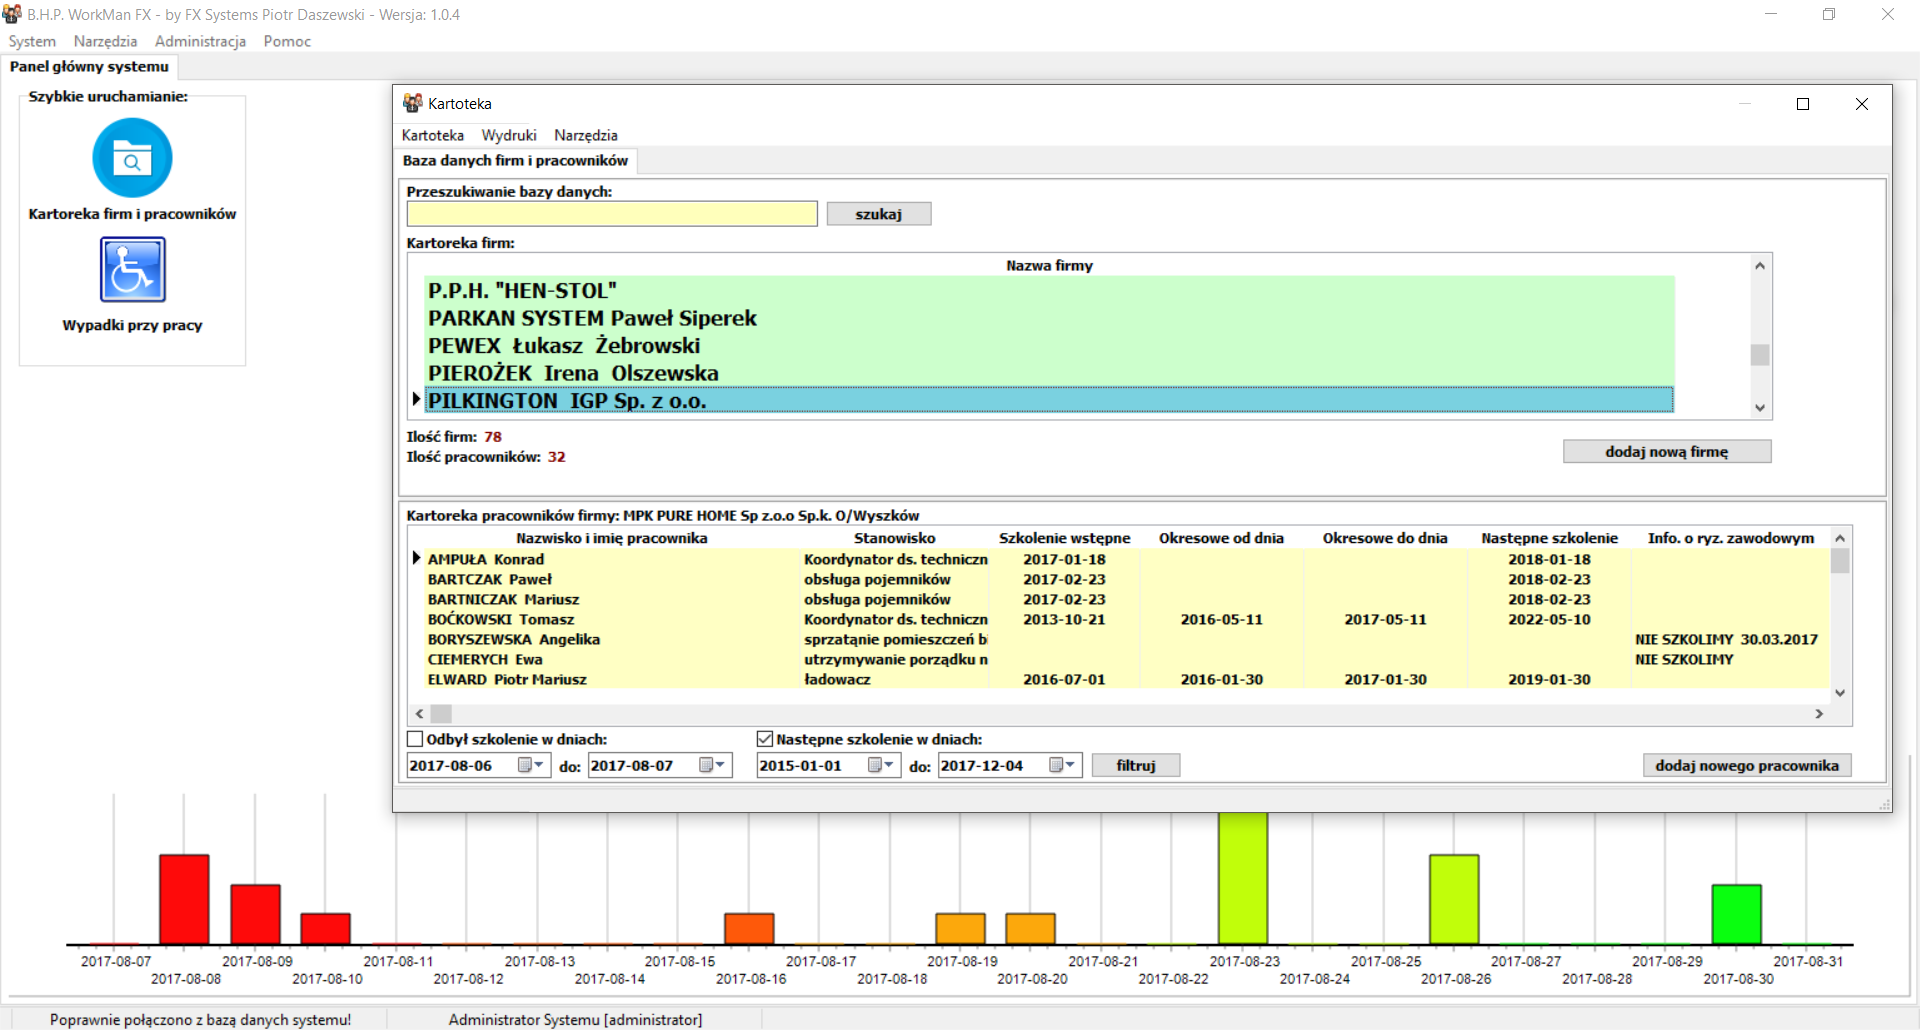Screen dimensions: 1920x1030
Task: Click Info. o ryz. zawodowym column header
Action: (x=1731, y=538)
